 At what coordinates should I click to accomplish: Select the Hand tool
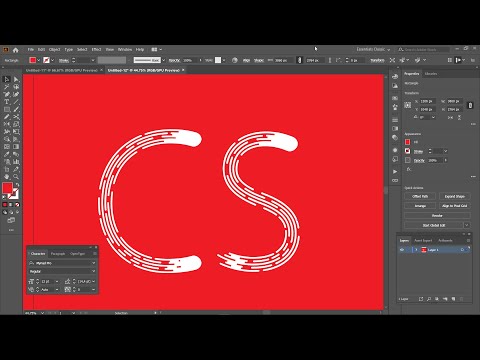[7, 177]
